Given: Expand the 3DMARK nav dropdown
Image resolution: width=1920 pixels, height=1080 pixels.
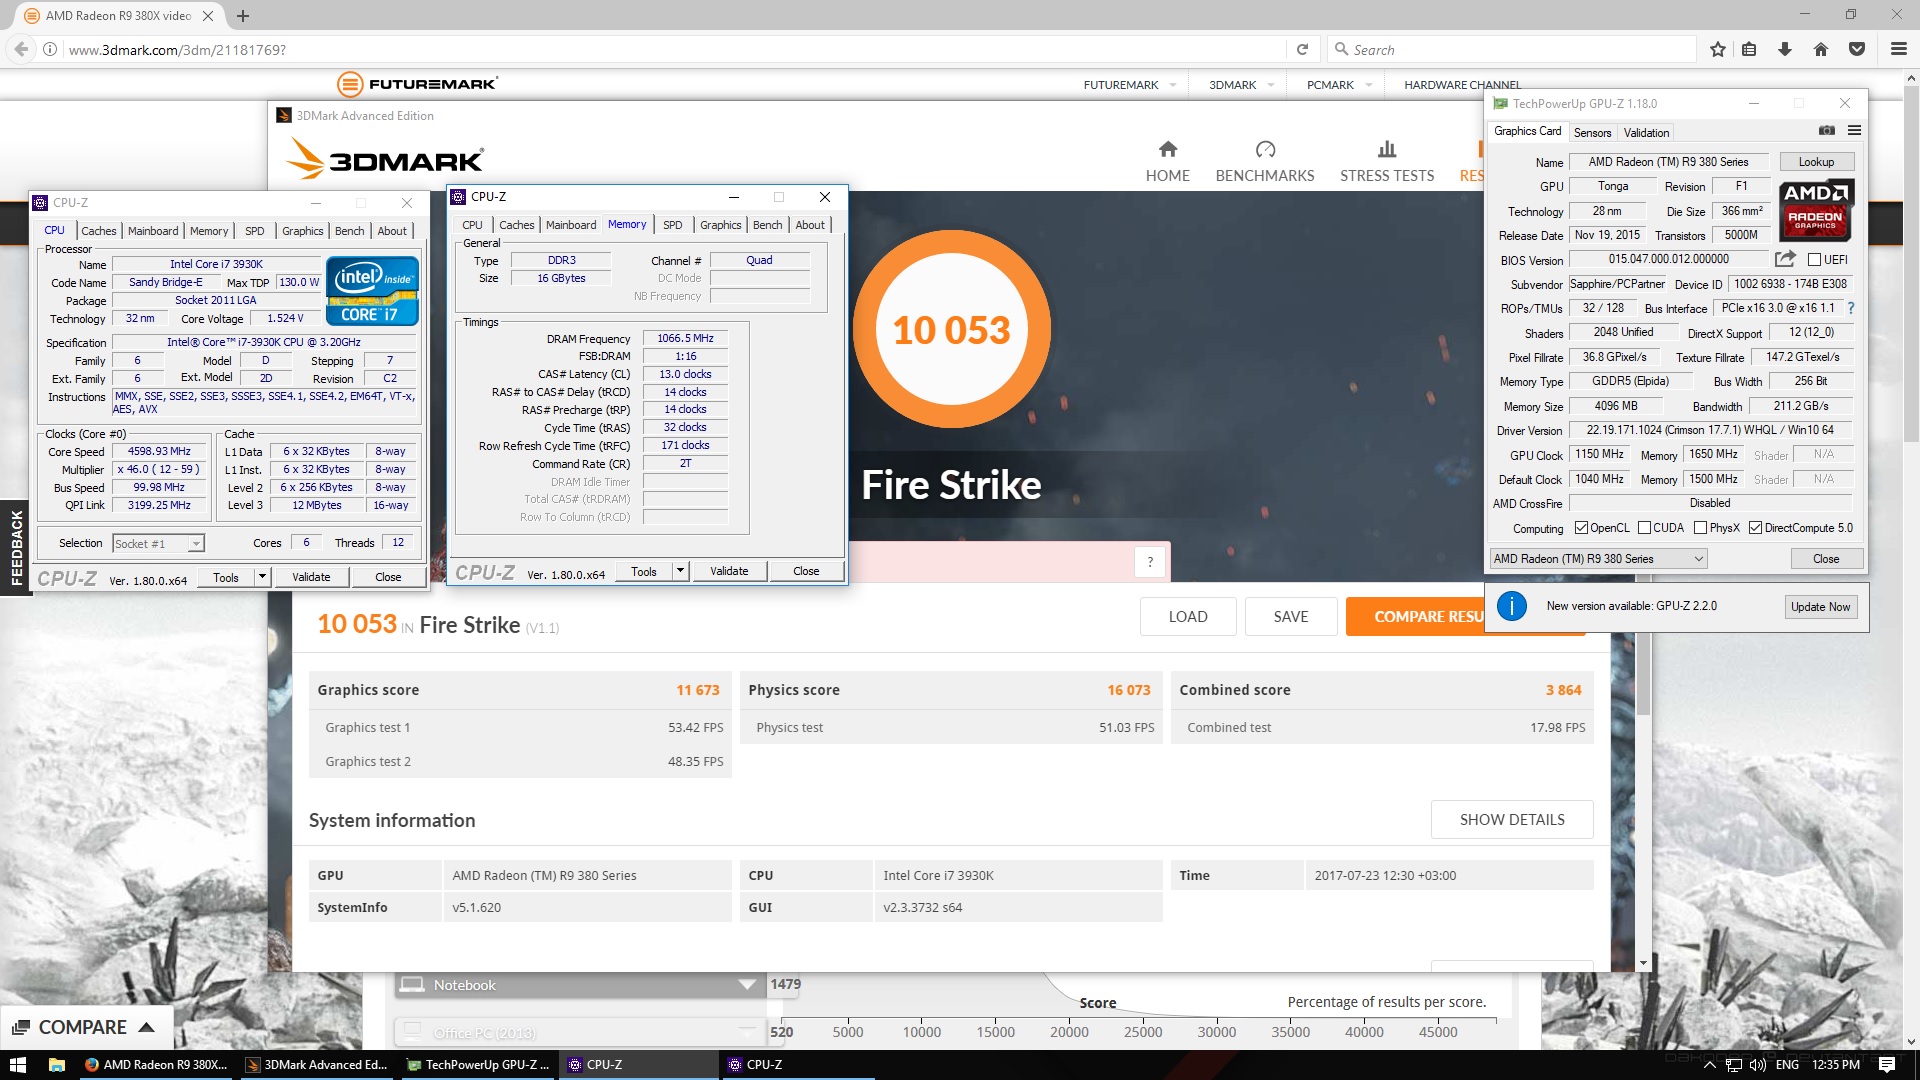Looking at the screenshot, I should pos(1271,85).
